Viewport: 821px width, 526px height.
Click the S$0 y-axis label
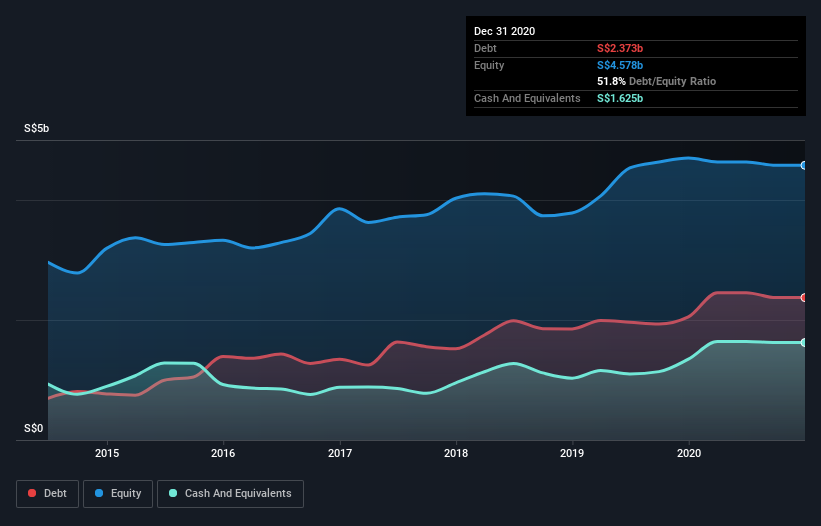click(34, 428)
